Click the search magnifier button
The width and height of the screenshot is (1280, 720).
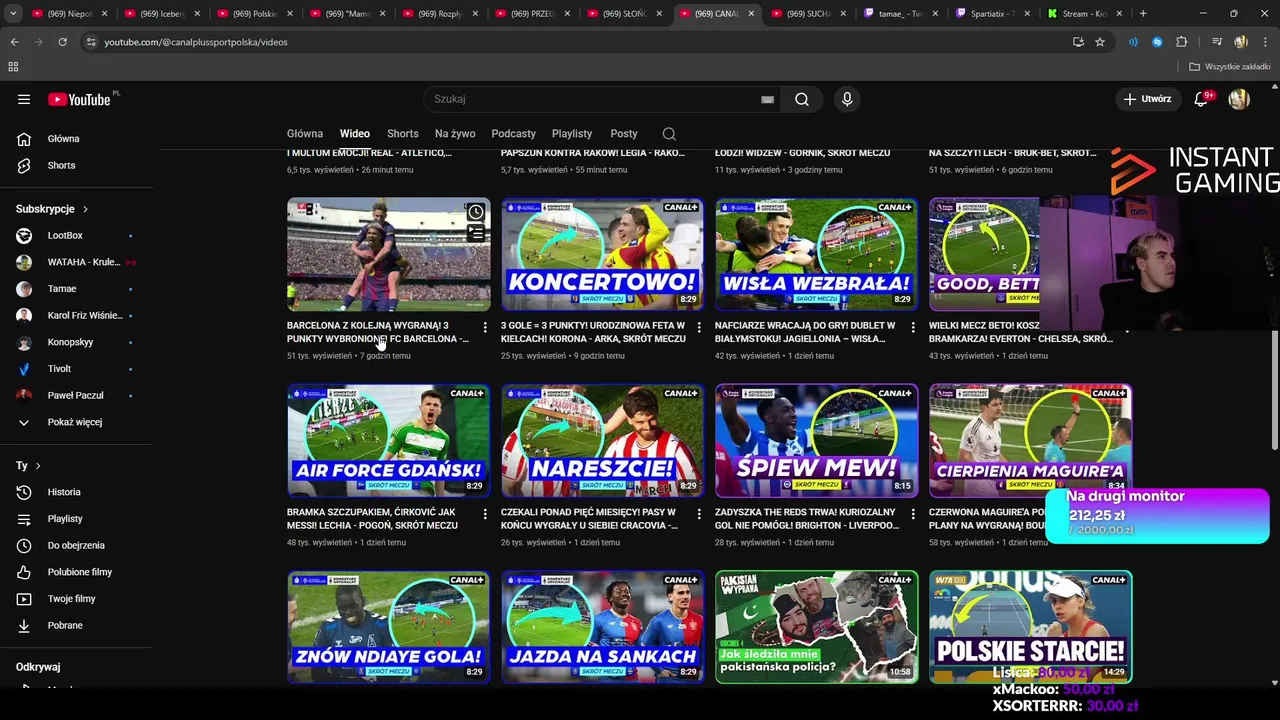pyautogui.click(x=802, y=99)
